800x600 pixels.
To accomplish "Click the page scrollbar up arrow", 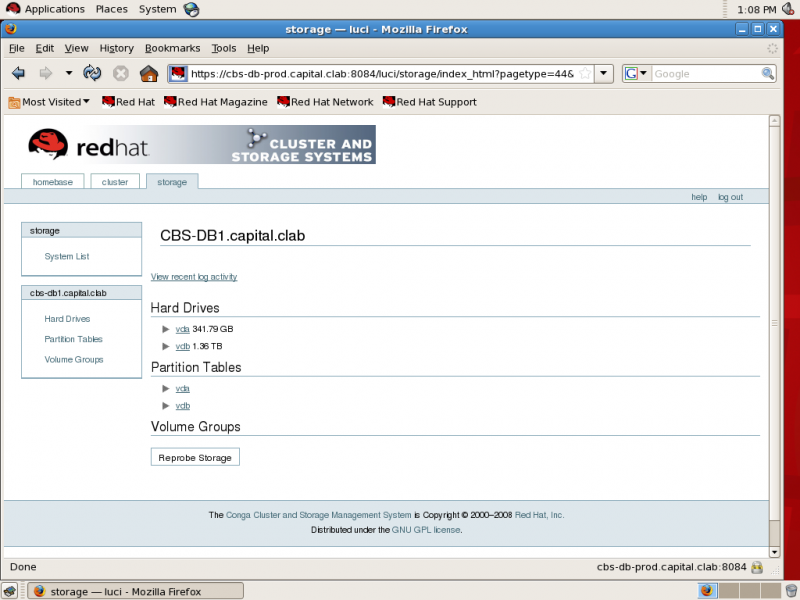I will pyautogui.click(x=774, y=120).
